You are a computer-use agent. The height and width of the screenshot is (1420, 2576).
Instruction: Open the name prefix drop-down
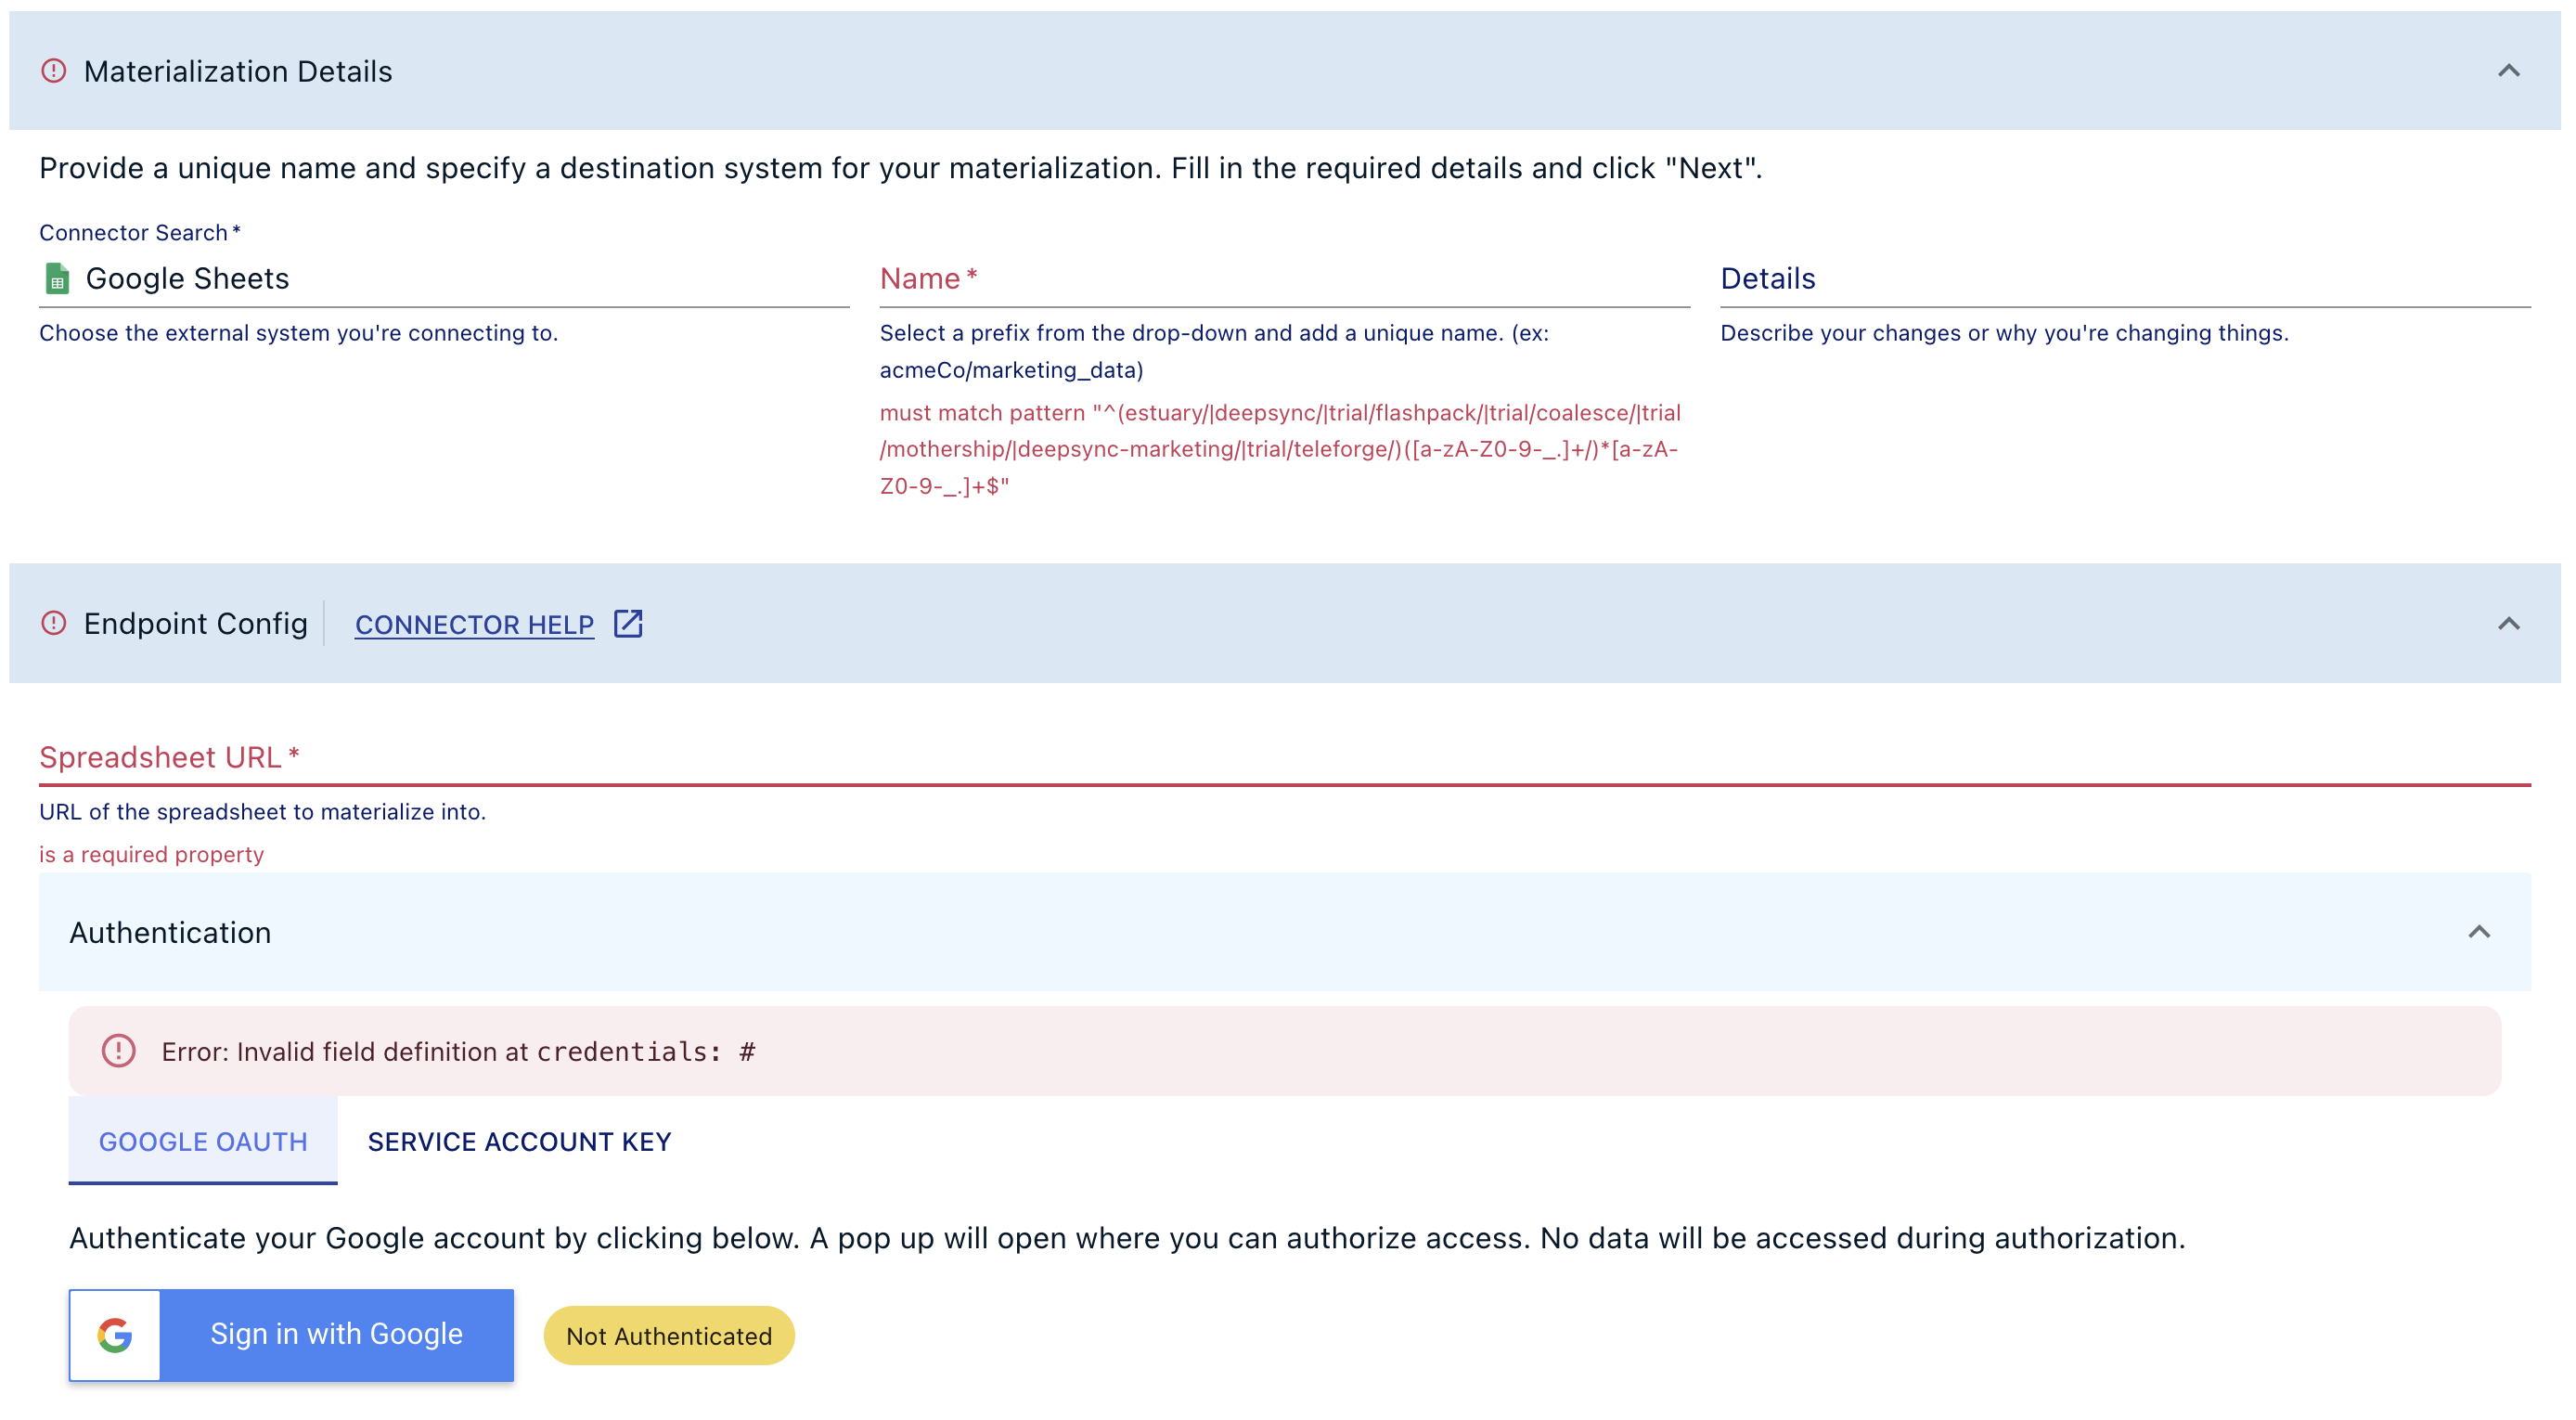point(920,279)
